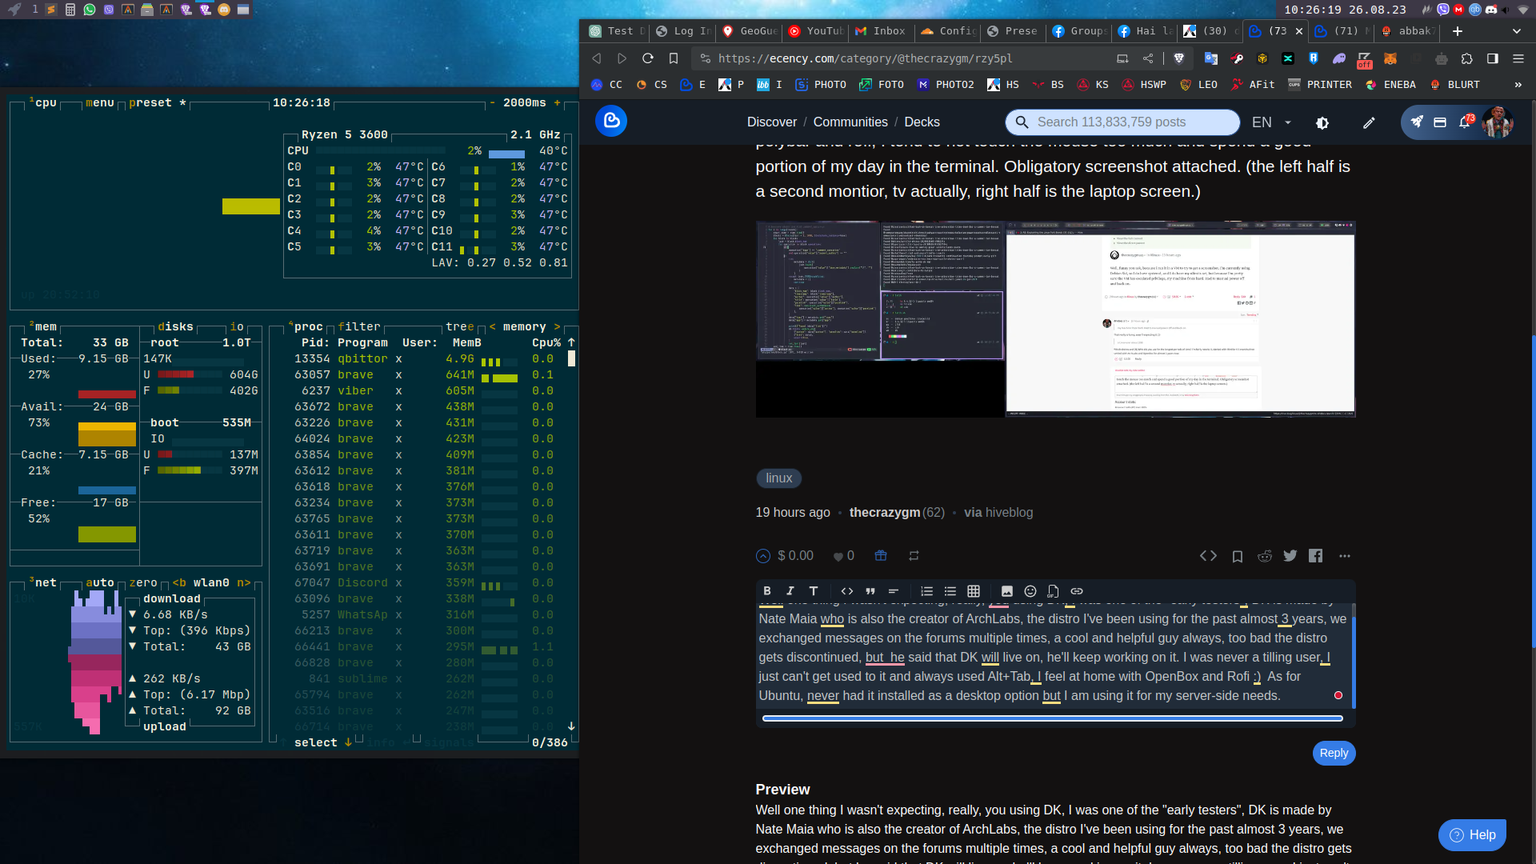Share the post on Twitter
Viewport: 1536px width, 864px height.
[1290, 555]
